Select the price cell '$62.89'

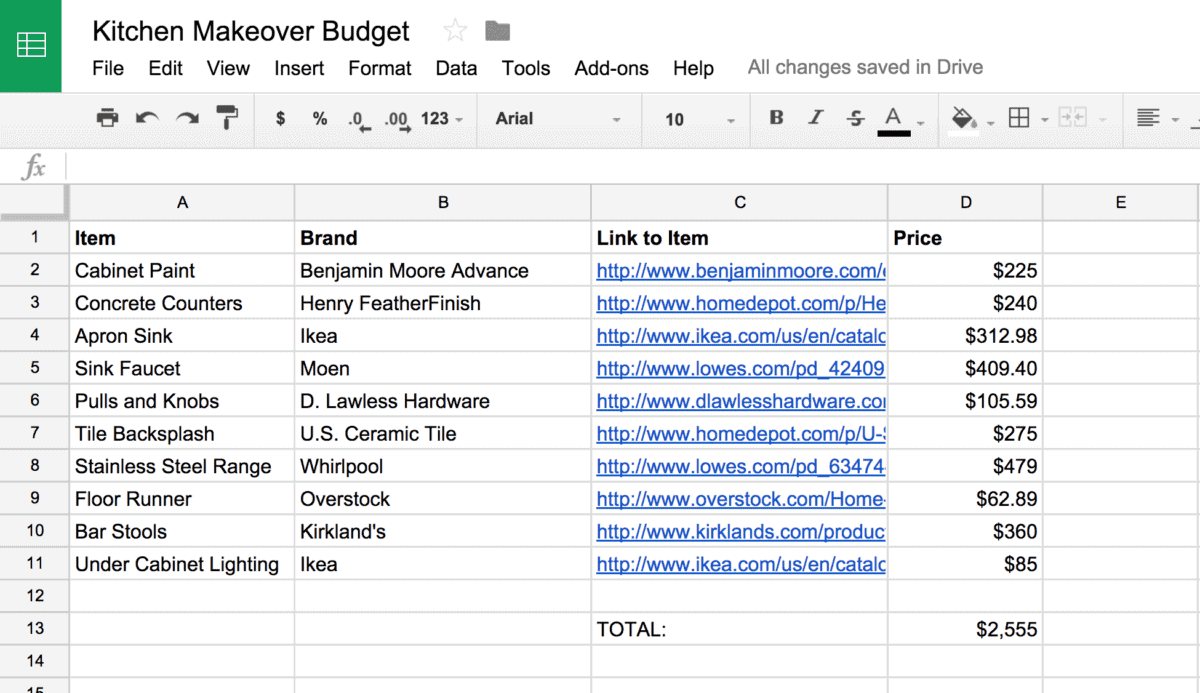point(966,499)
